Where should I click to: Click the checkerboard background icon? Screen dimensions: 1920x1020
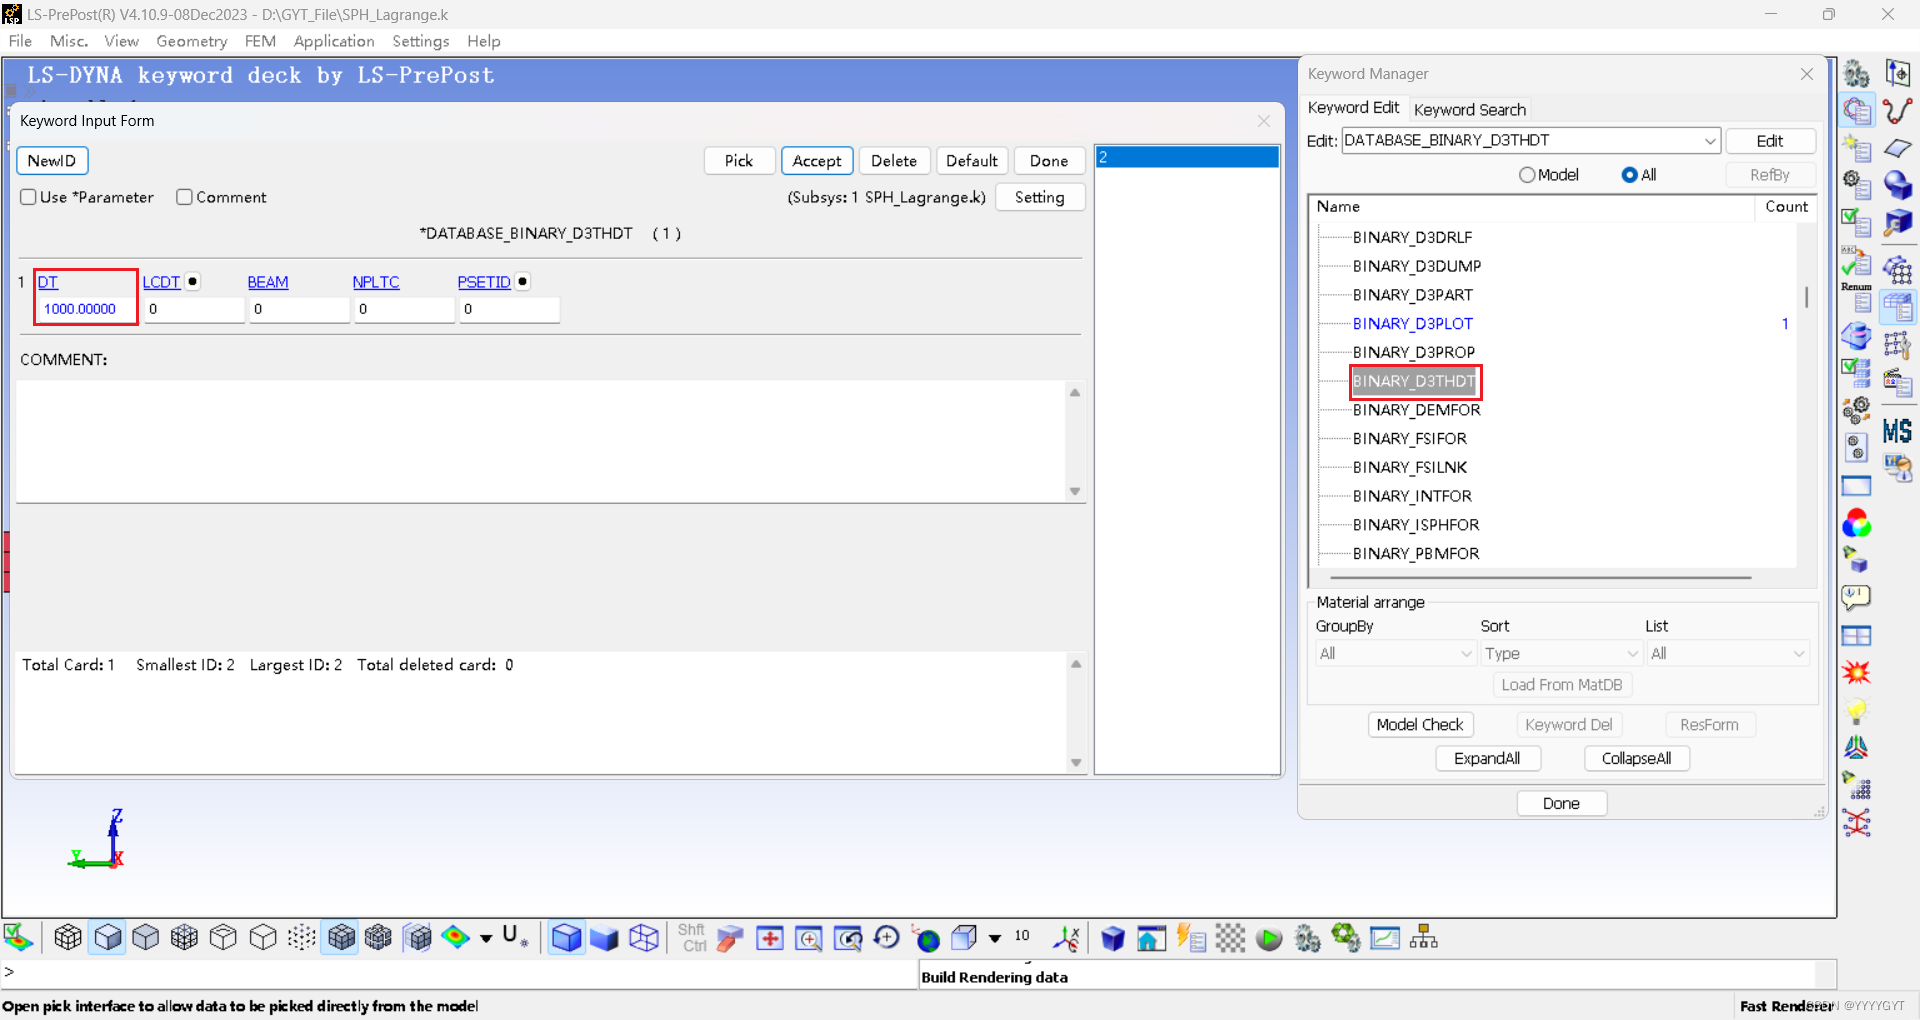(1230, 938)
